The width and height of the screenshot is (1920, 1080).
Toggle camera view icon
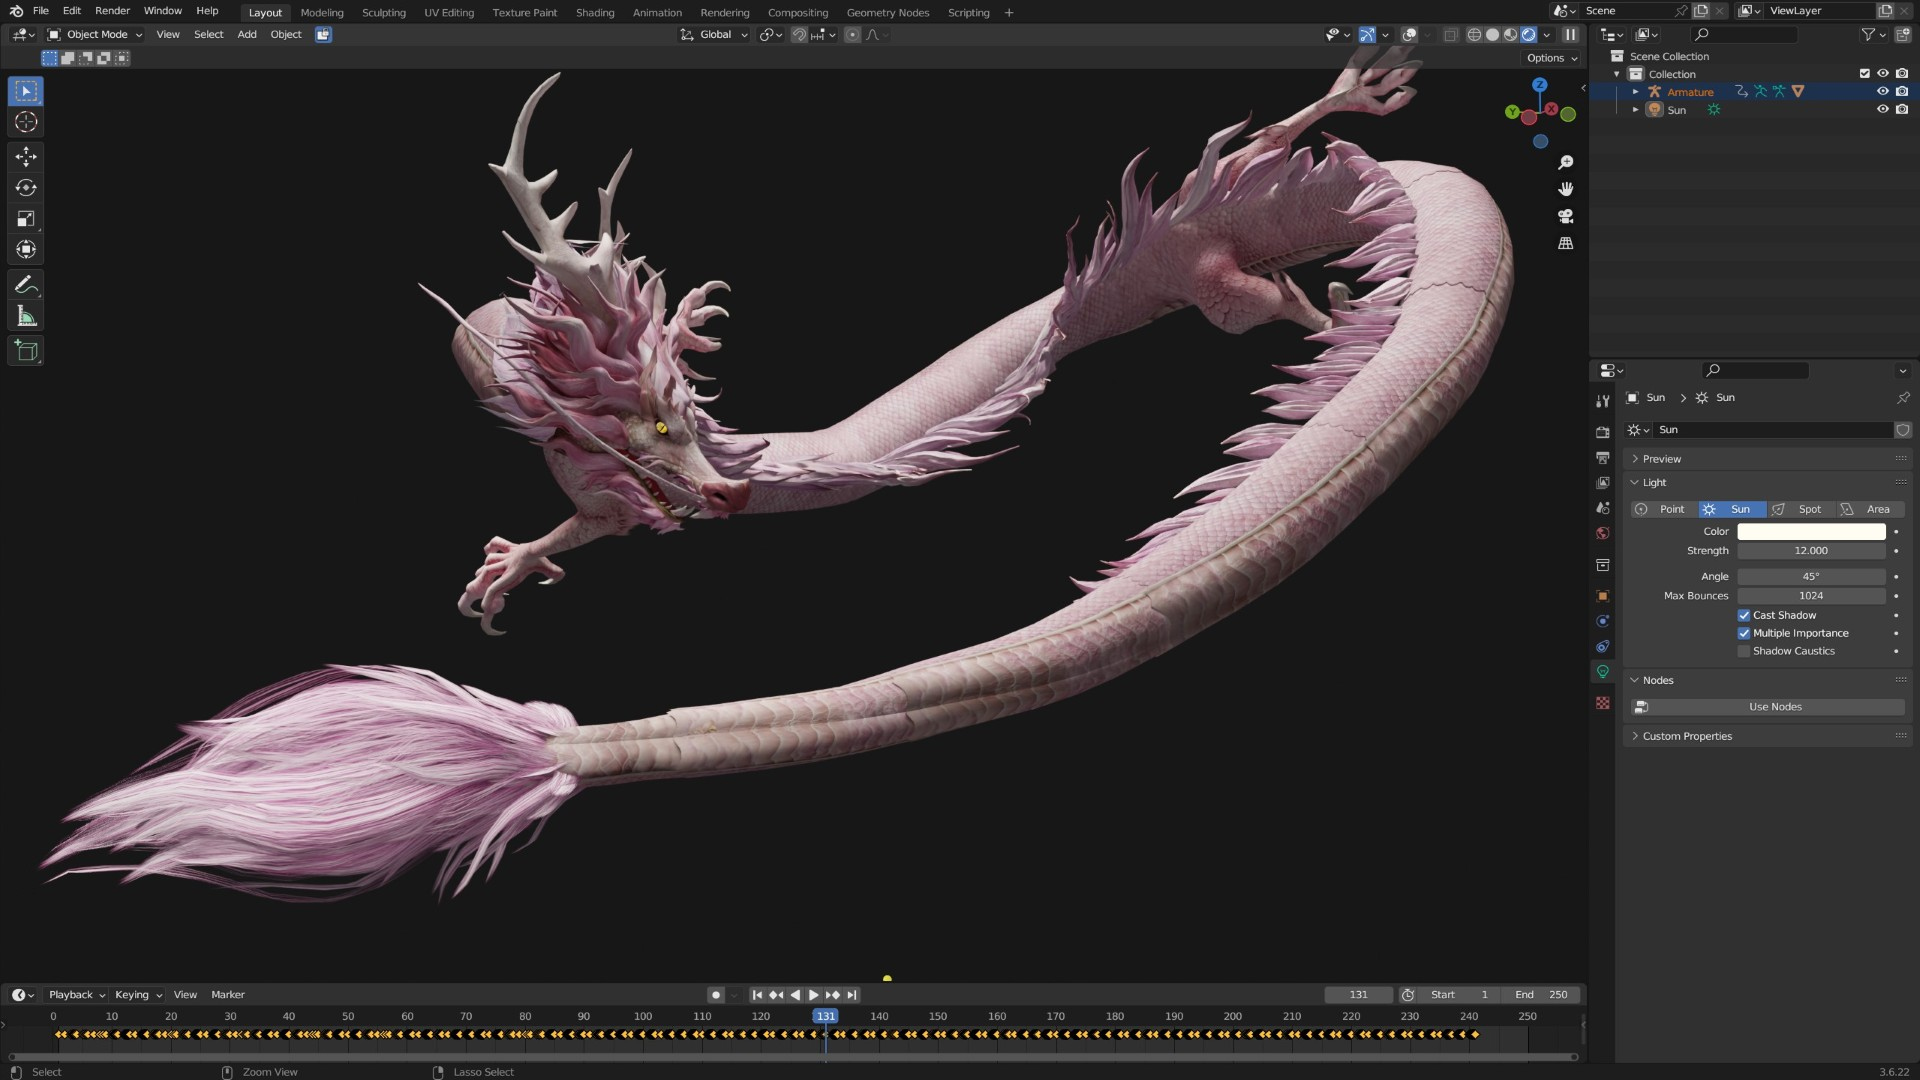coord(1566,216)
